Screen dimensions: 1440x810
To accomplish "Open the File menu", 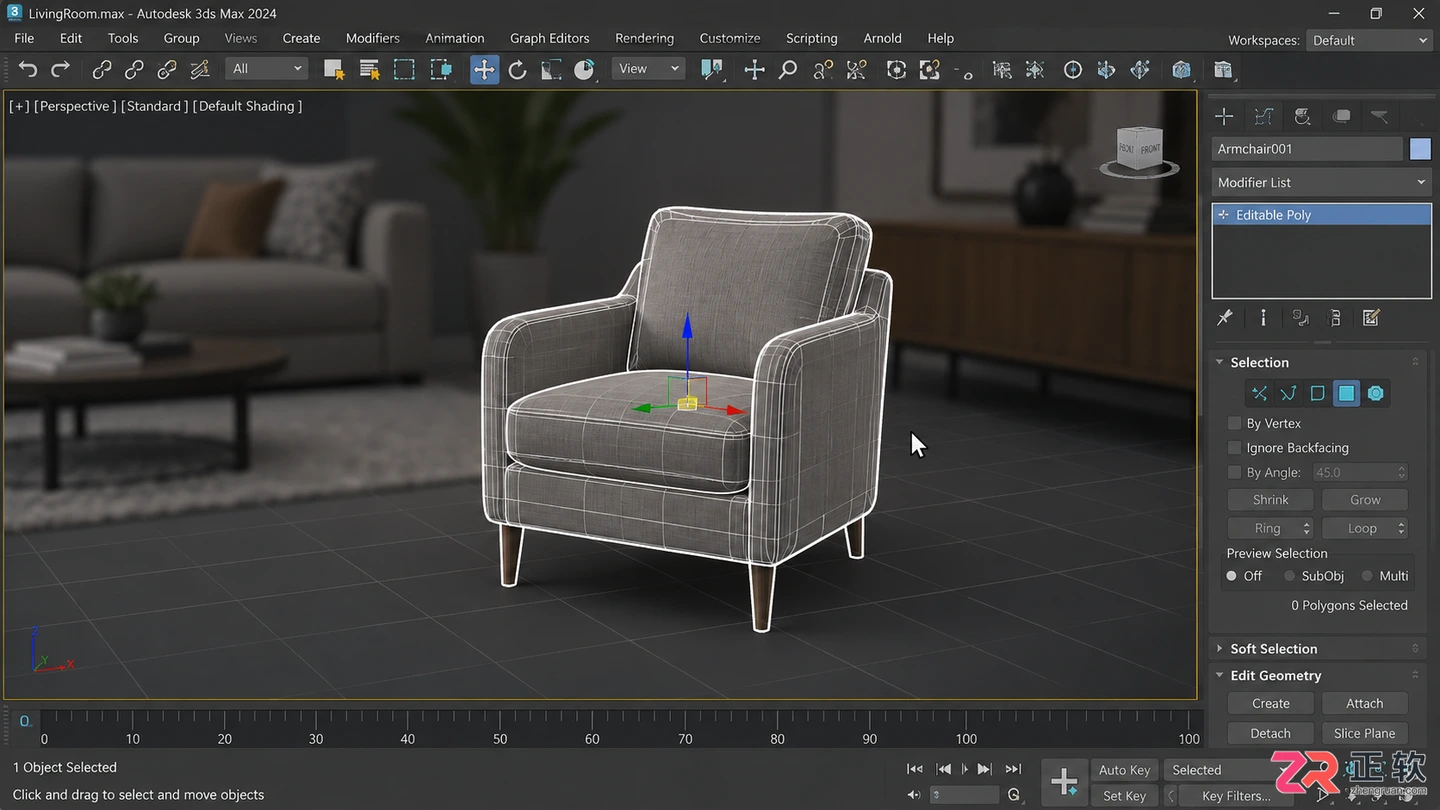I will (24, 38).
